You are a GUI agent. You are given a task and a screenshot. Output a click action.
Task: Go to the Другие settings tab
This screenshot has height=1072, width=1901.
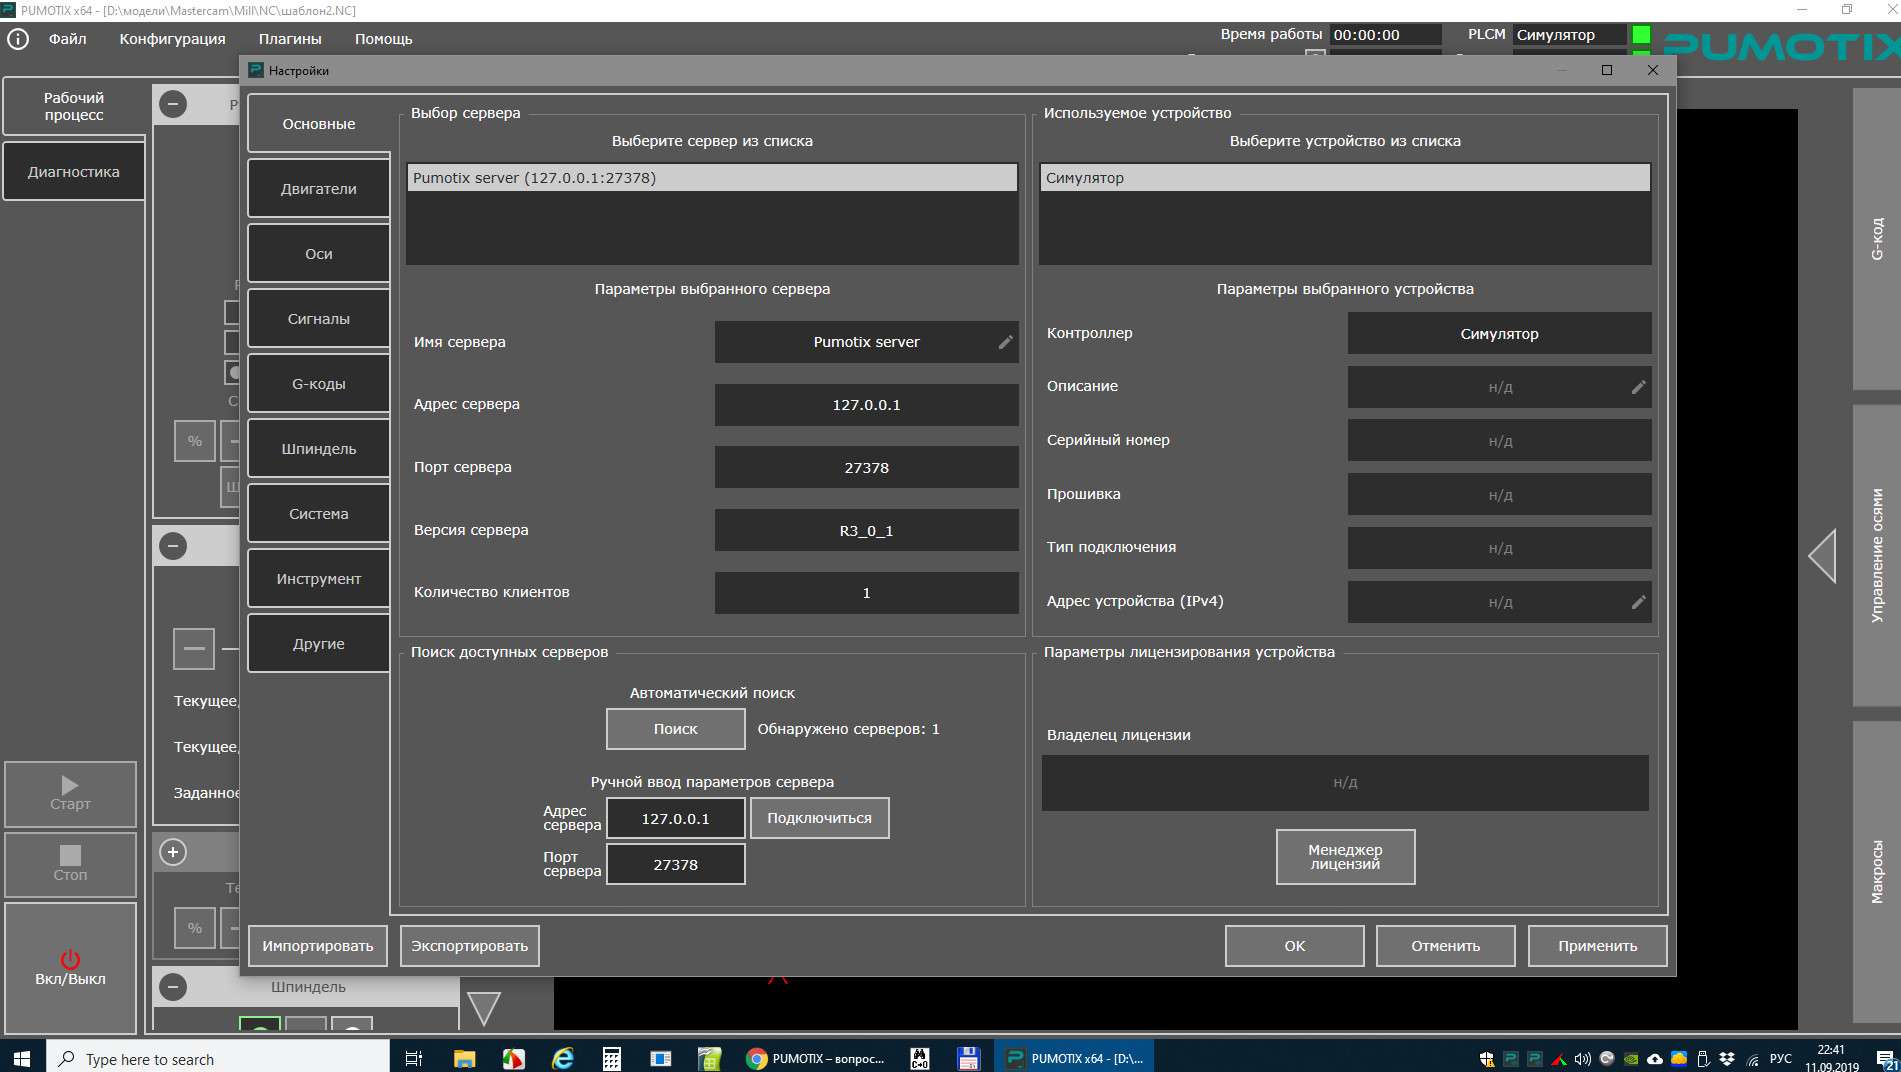pyautogui.click(x=319, y=644)
